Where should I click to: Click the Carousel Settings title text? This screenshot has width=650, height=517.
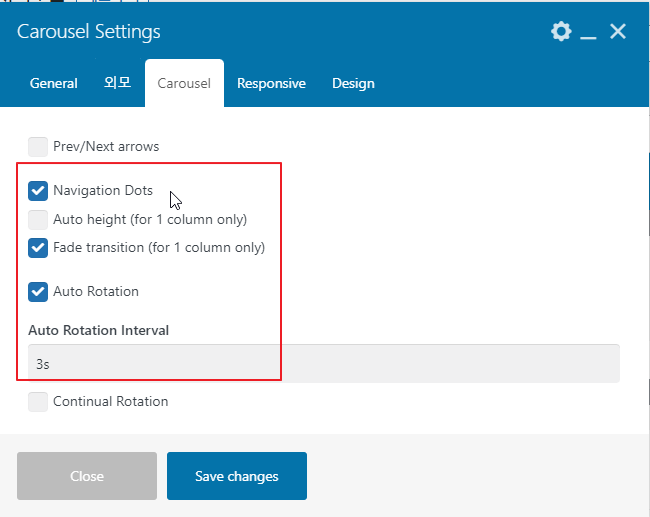click(x=89, y=32)
